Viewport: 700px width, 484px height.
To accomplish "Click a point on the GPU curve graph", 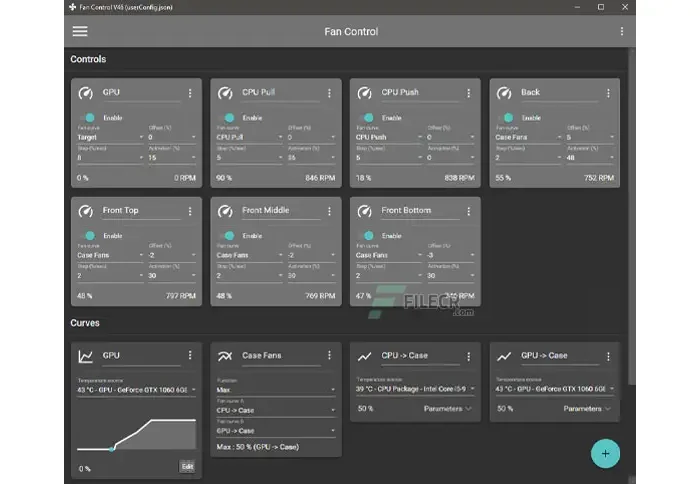I will pyautogui.click(x=112, y=448).
